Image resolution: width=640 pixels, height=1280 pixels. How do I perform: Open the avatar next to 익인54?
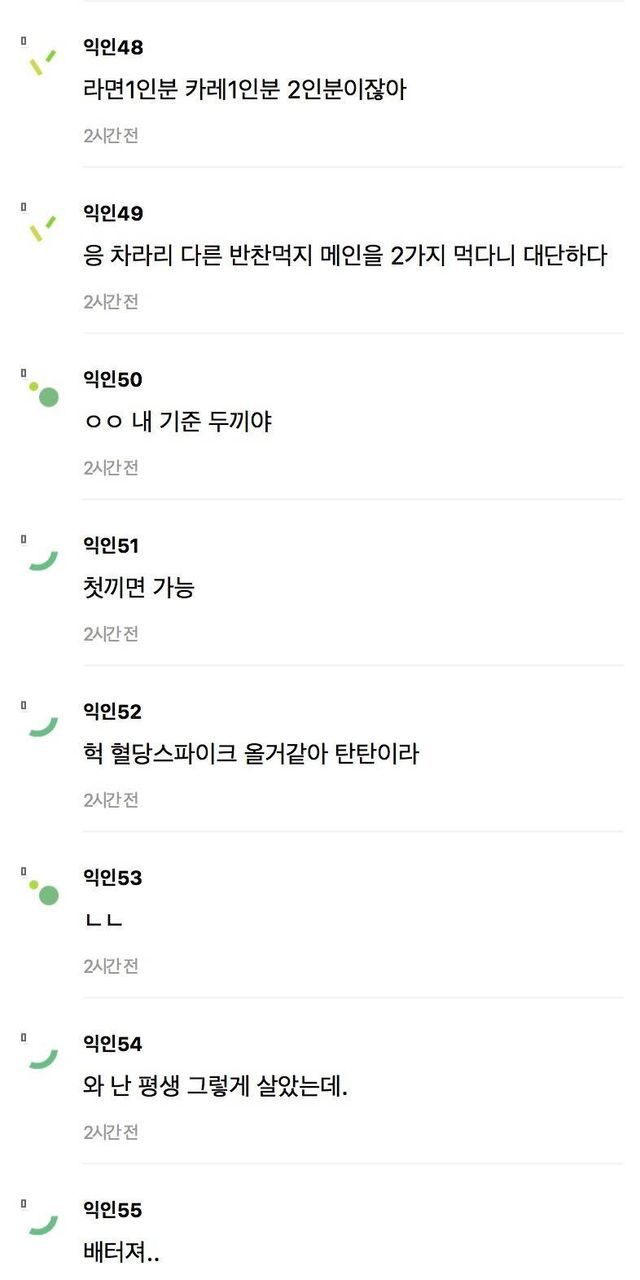pyautogui.click(x=43, y=1057)
